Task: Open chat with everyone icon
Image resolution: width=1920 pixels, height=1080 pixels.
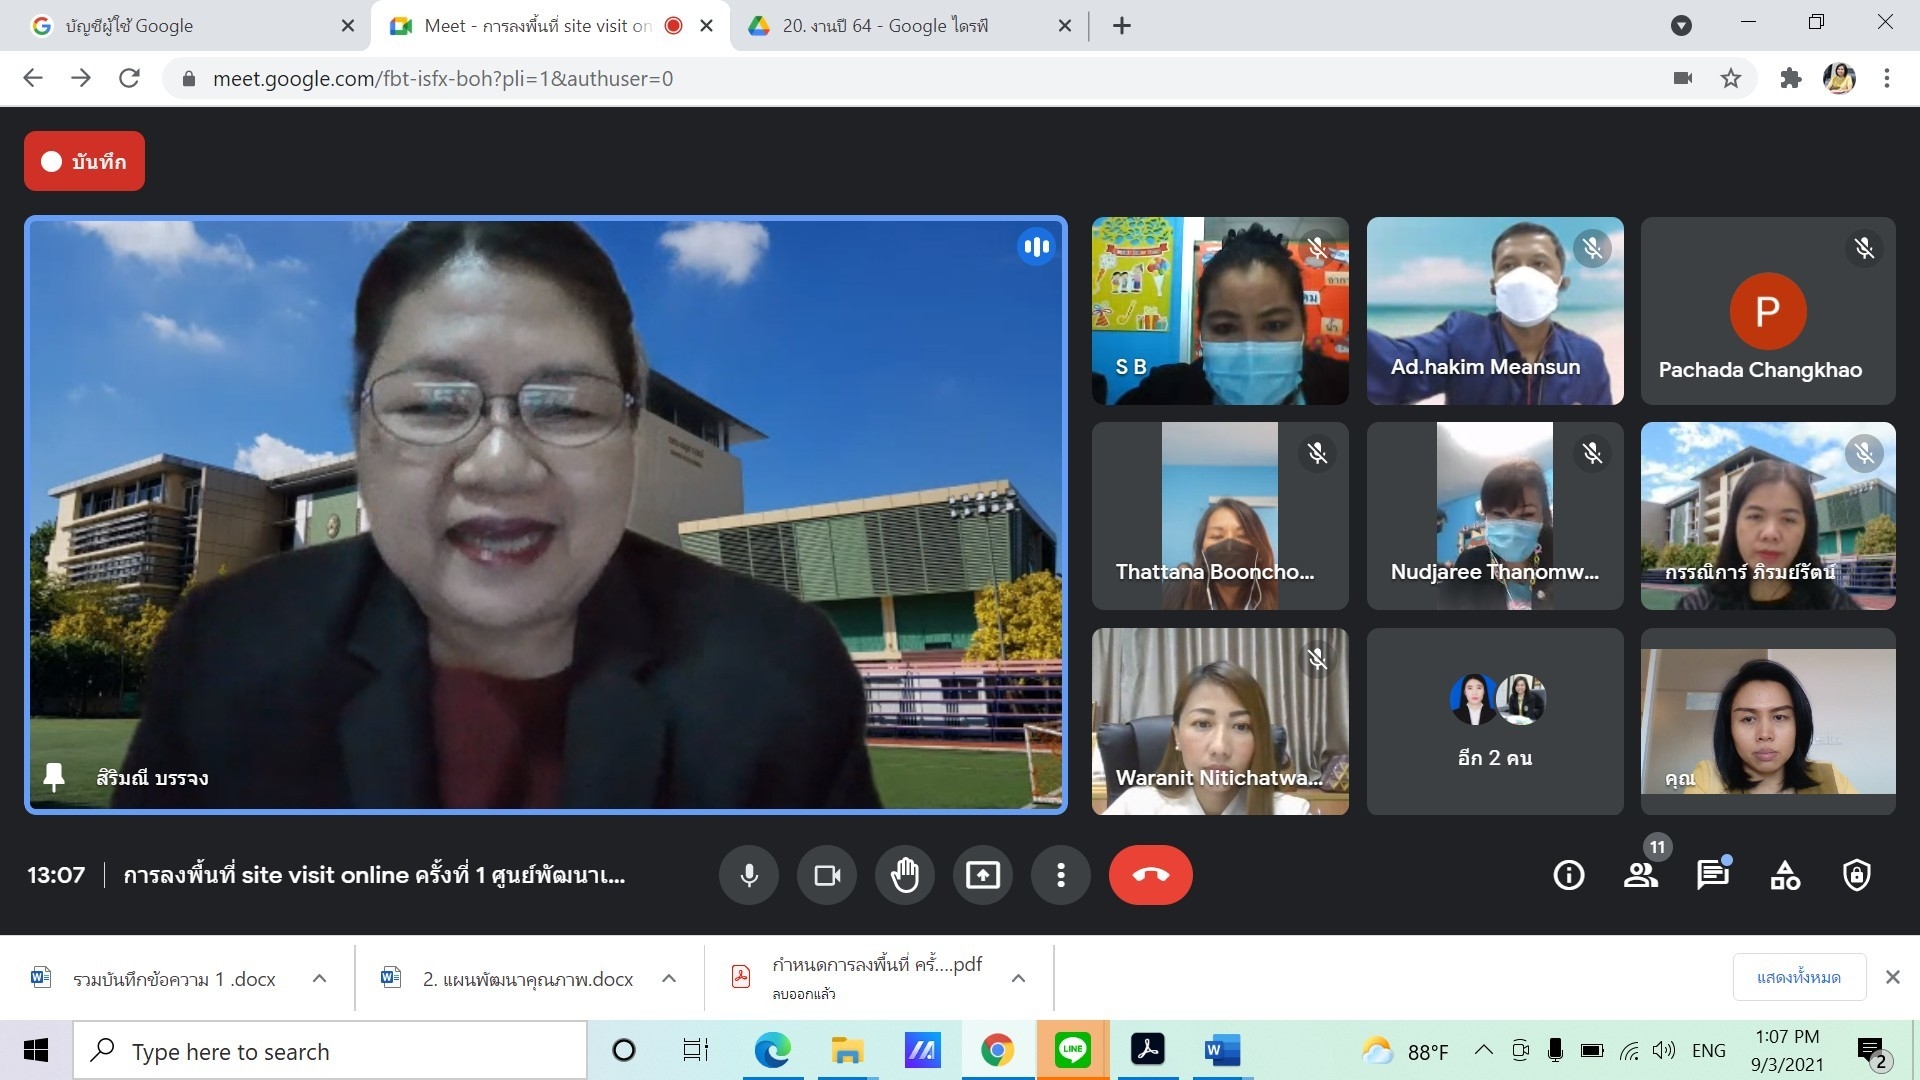Action: 1712,875
